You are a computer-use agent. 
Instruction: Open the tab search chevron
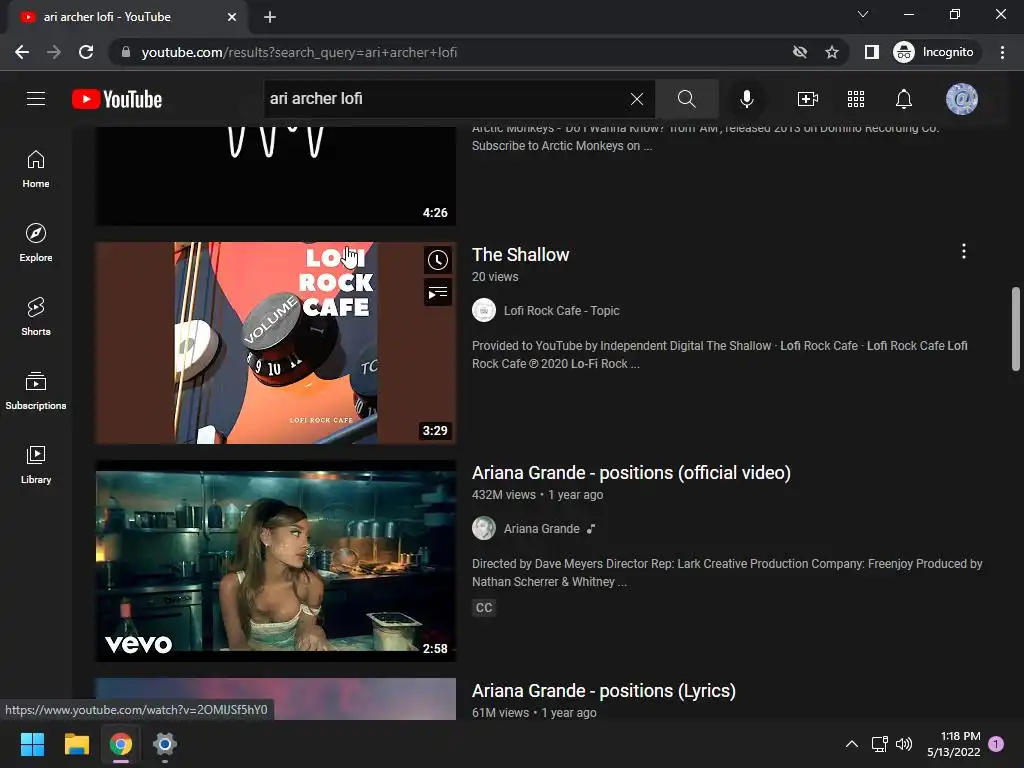click(863, 14)
